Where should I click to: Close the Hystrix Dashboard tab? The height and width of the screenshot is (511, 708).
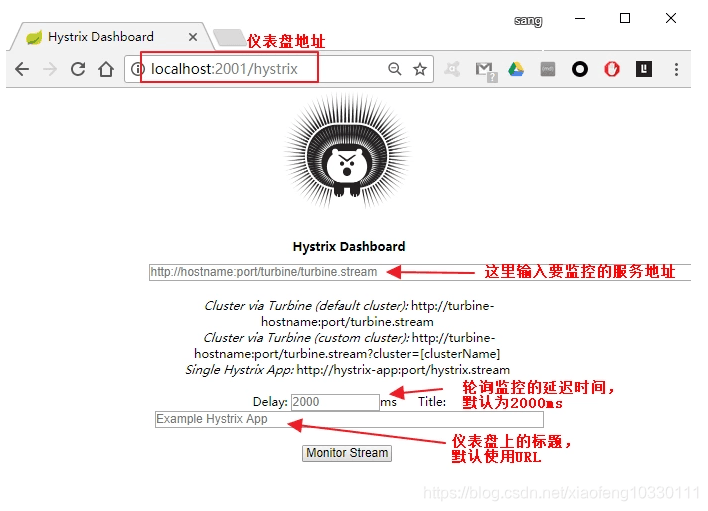[193, 37]
